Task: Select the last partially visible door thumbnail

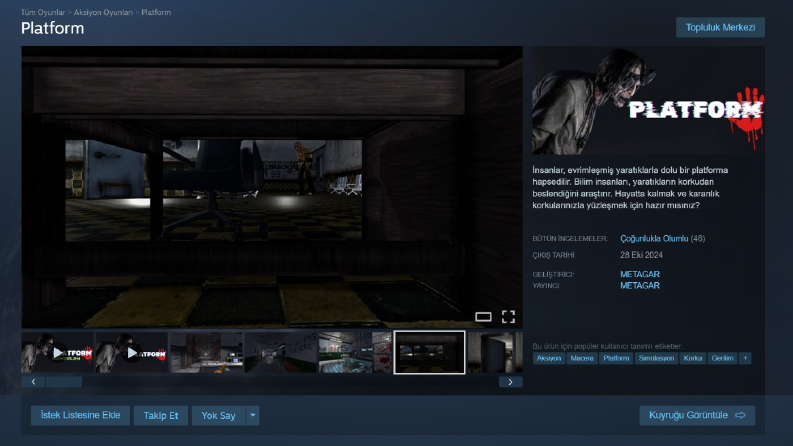Action: pyautogui.click(x=495, y=352)
